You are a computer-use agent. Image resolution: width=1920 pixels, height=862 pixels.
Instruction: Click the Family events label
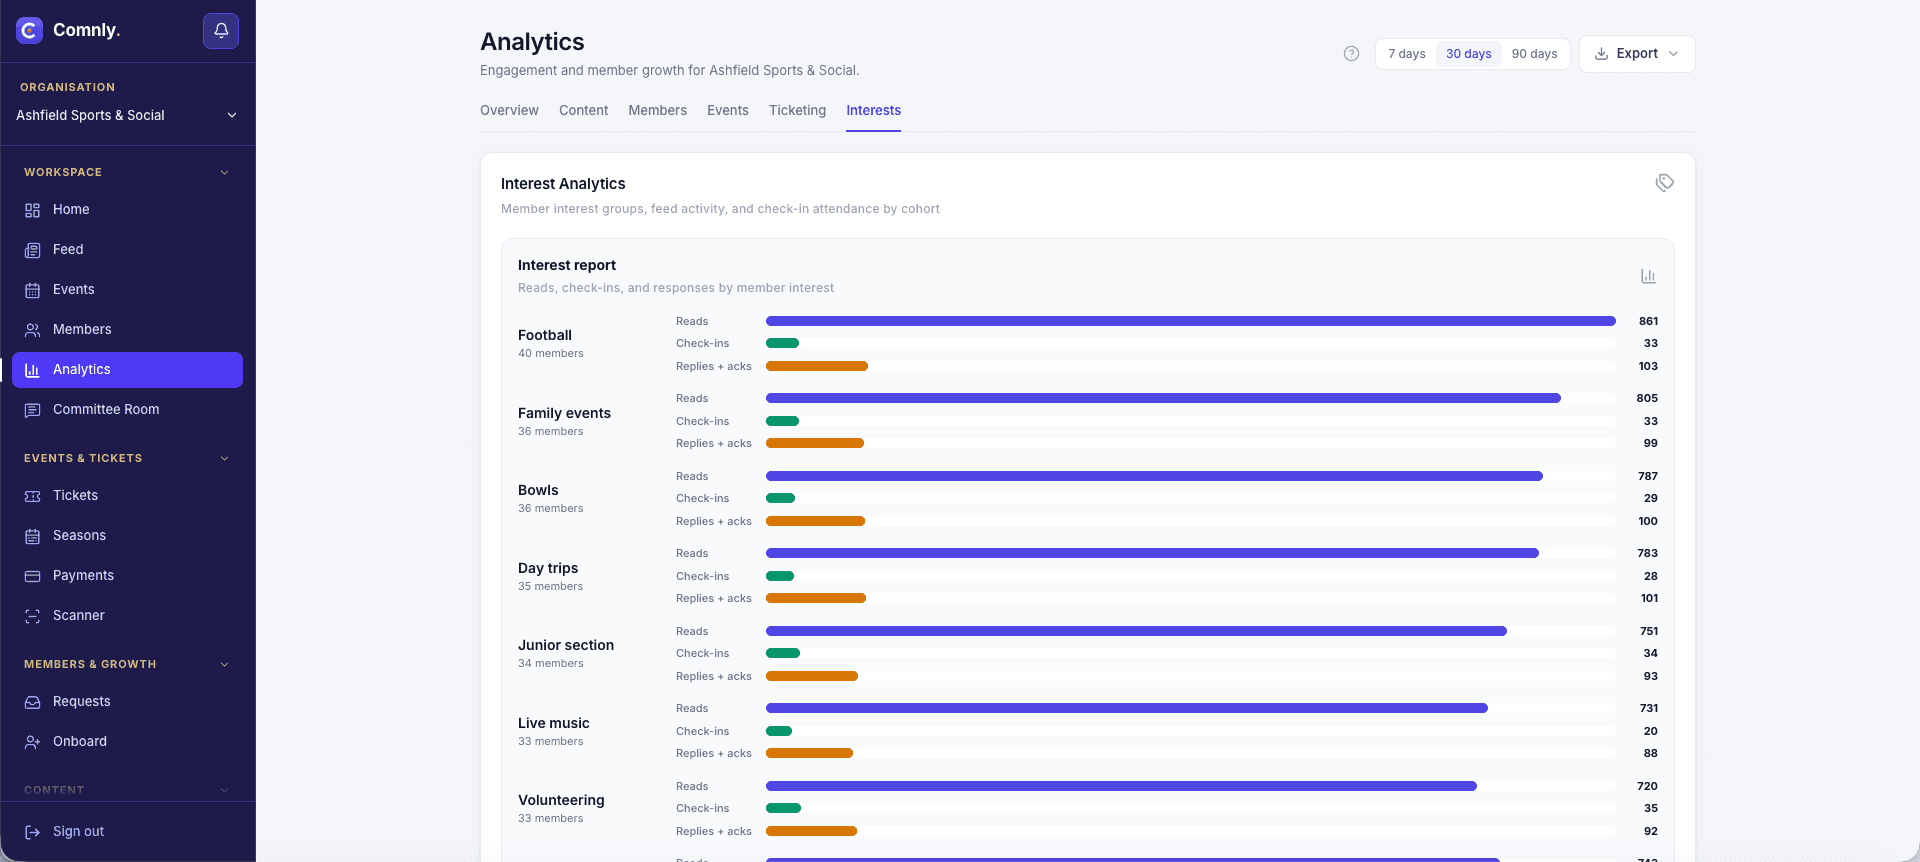click(x=564, y=413)
